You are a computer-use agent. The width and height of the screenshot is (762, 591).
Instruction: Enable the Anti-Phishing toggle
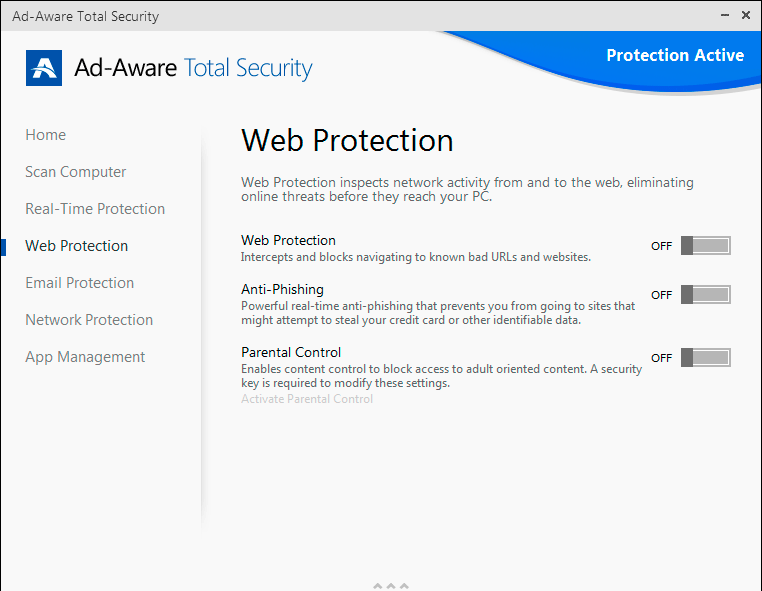706,295
